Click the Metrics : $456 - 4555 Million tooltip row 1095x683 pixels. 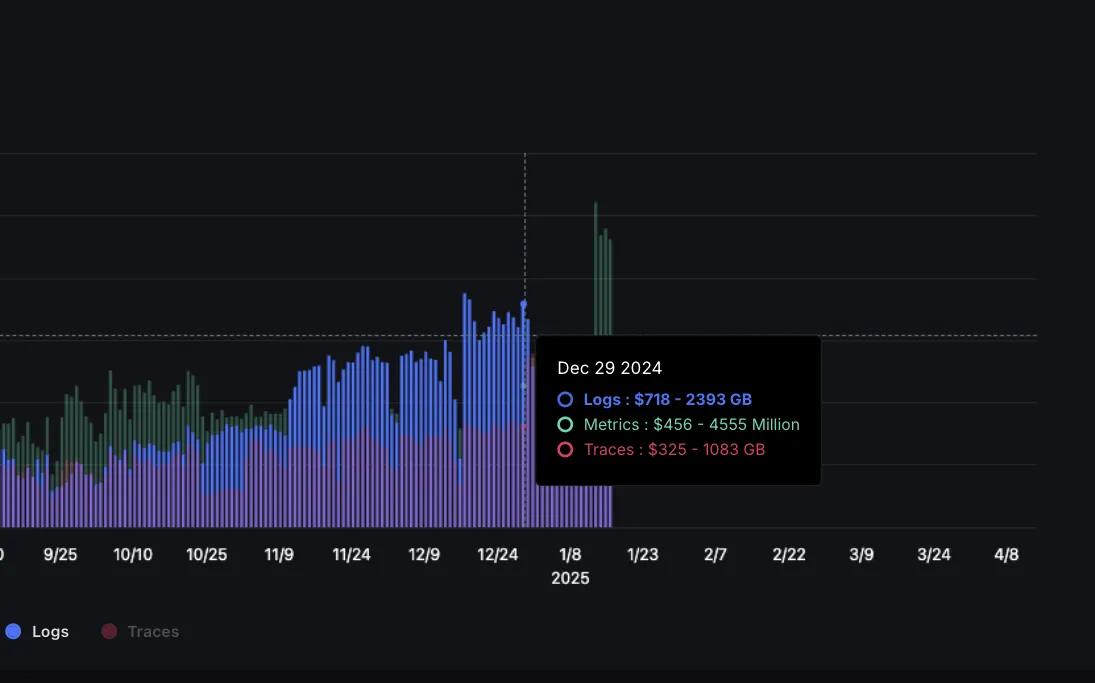678,425
